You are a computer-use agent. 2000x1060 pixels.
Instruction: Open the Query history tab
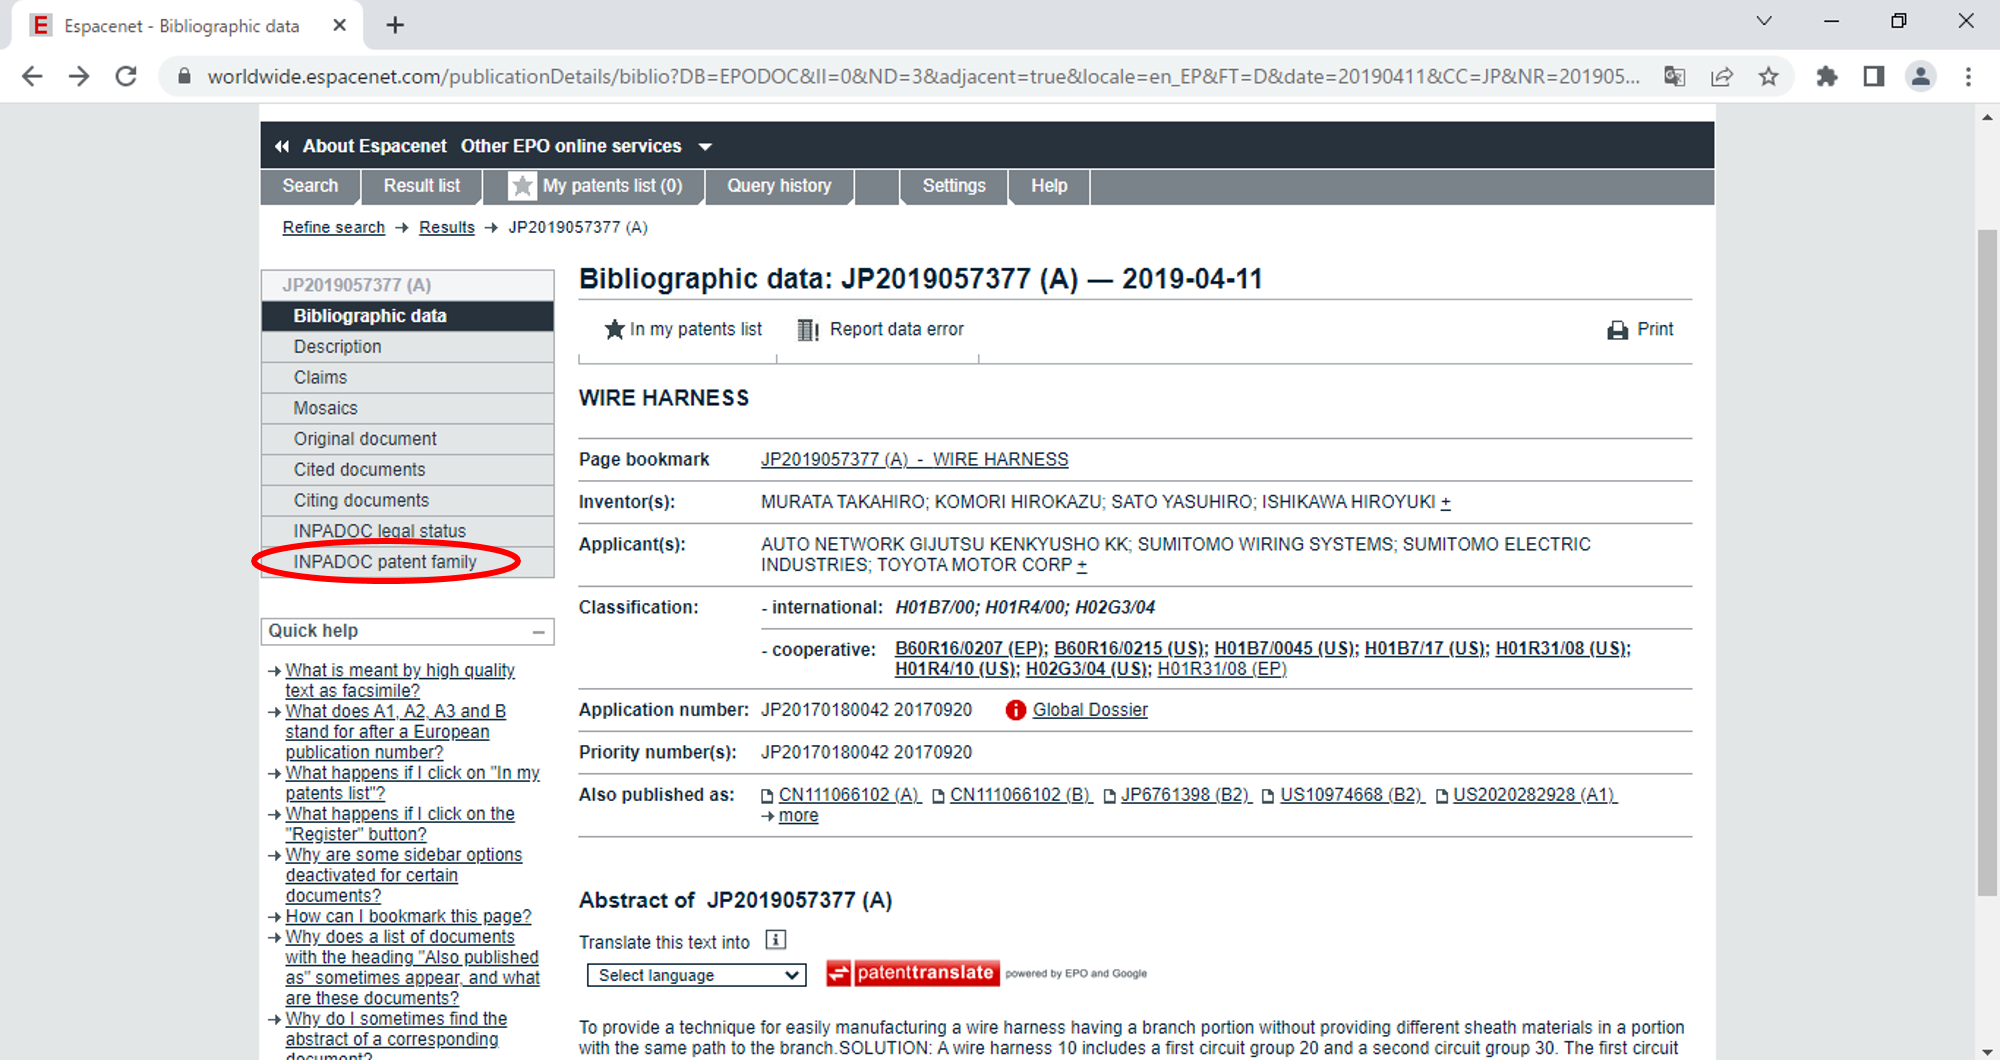[779, 186]
